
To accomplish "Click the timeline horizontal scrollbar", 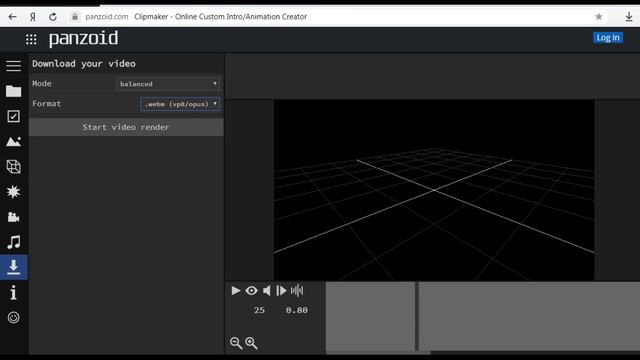I will (378, 352).
